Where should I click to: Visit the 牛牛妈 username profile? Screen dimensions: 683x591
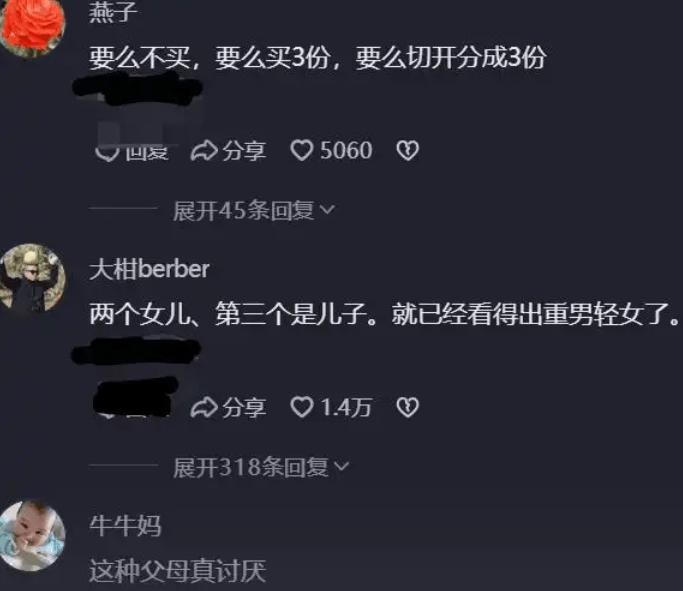click(125, 526)
